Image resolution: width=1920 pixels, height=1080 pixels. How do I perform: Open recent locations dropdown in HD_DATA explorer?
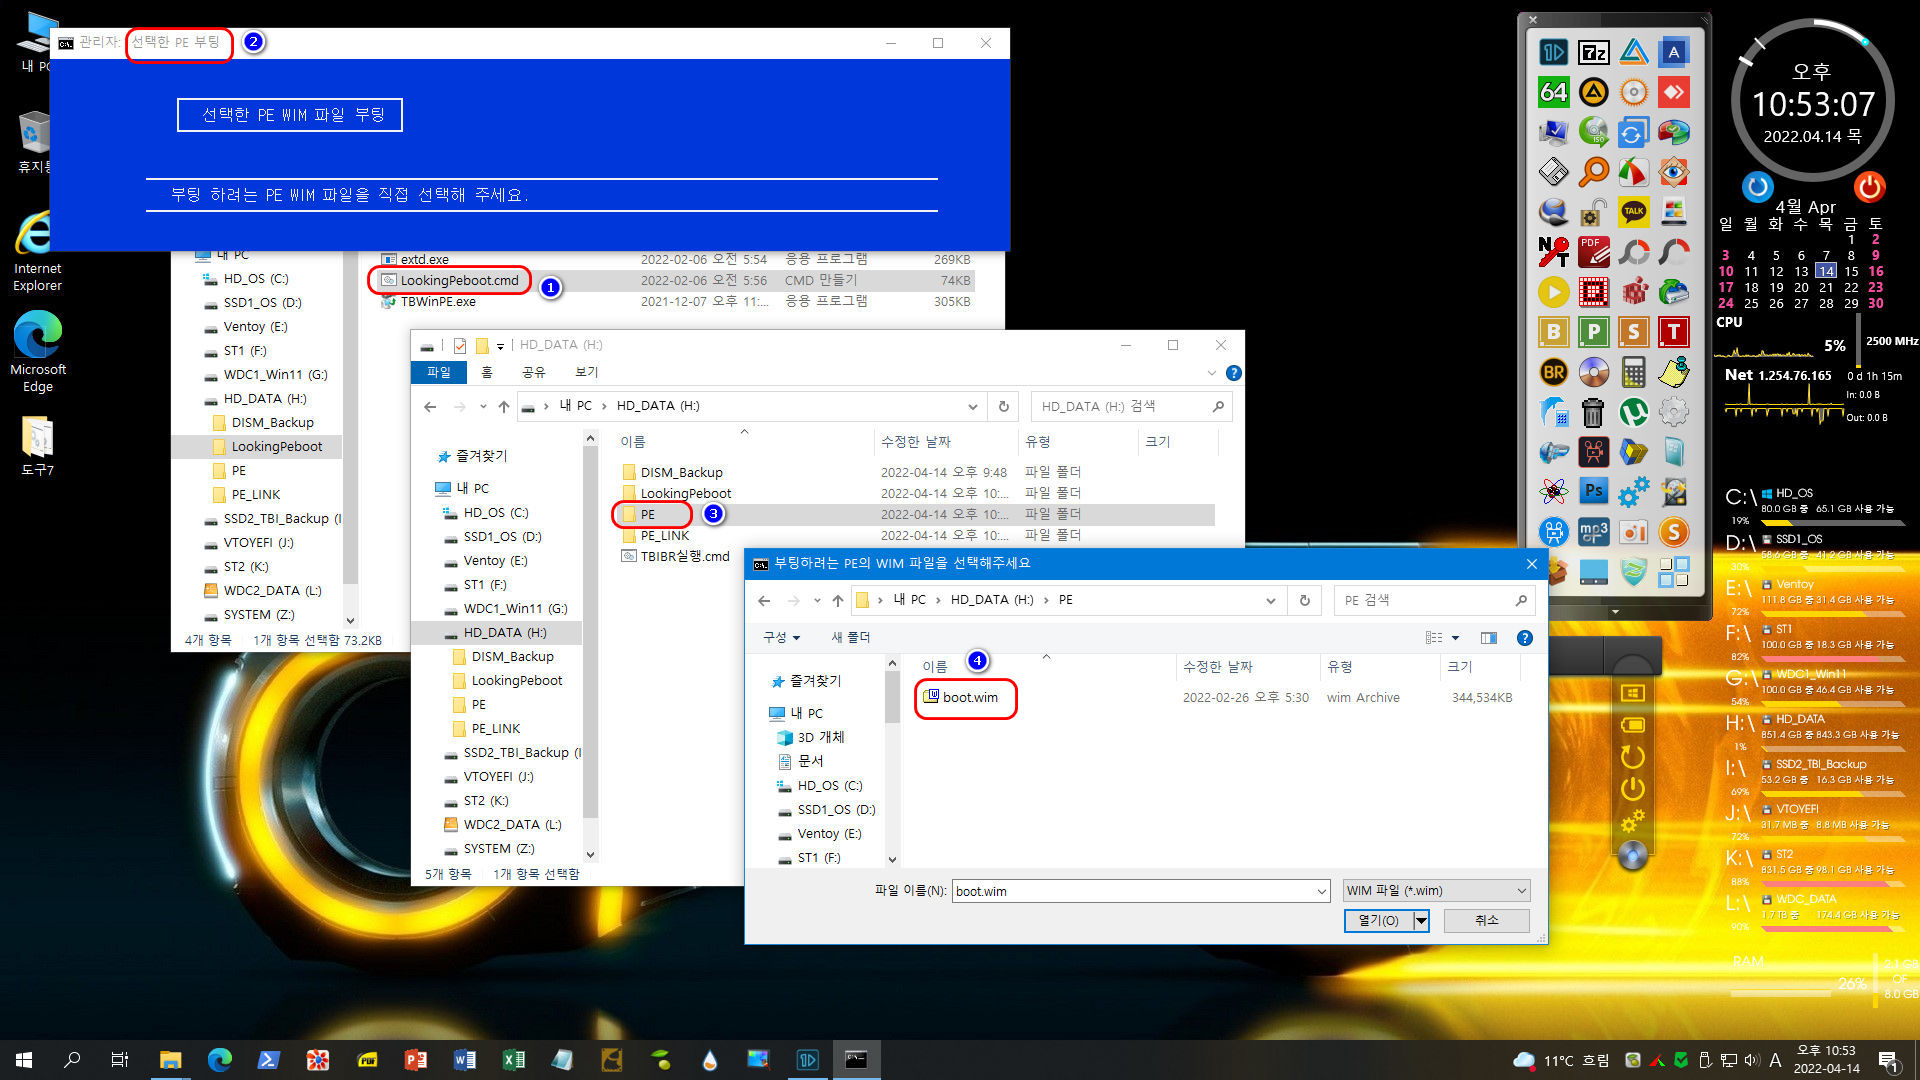tap(483, 407)
